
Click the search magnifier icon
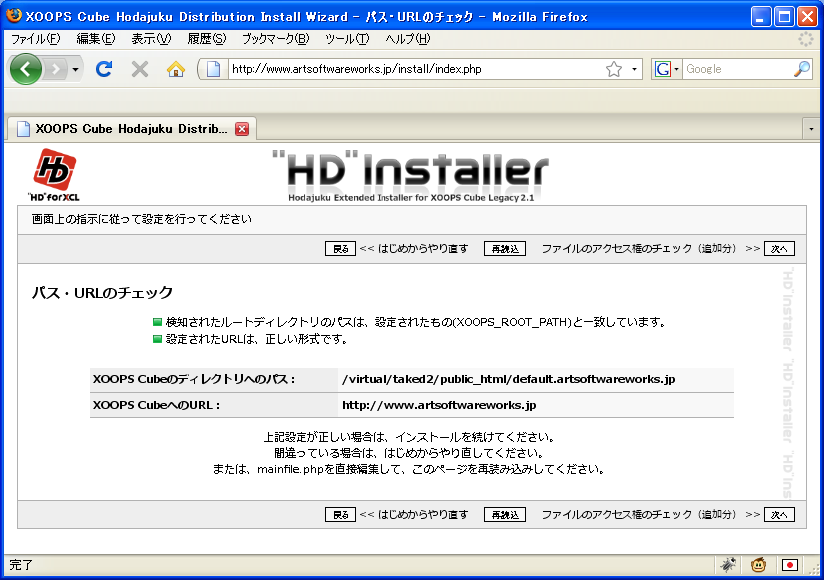(802, 69)
